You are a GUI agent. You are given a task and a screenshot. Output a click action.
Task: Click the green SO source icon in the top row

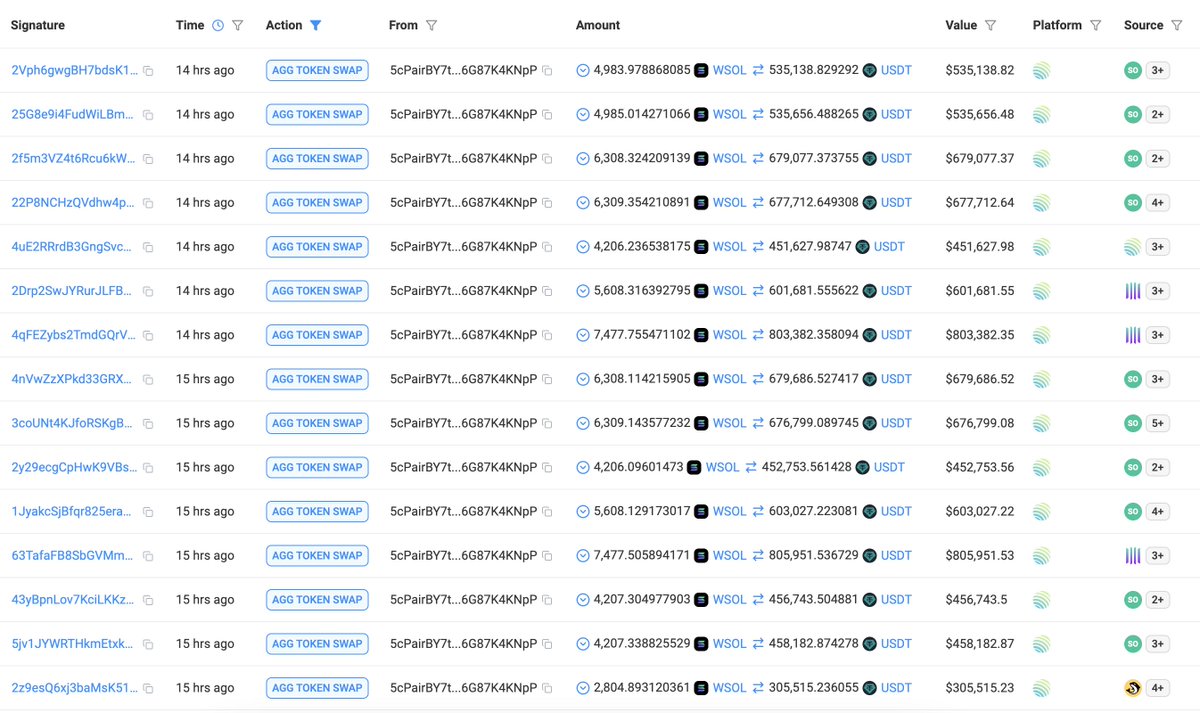pyautogui.click(x=1132, y=70)
